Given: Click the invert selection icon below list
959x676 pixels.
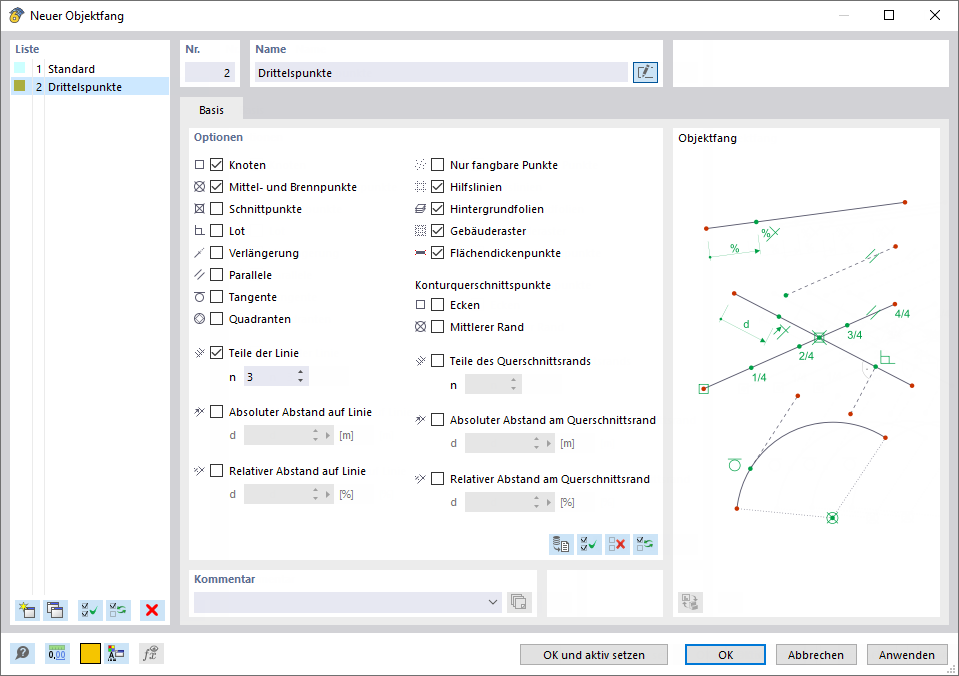Looking at the screenshot, I should click(x=119, y=610).
